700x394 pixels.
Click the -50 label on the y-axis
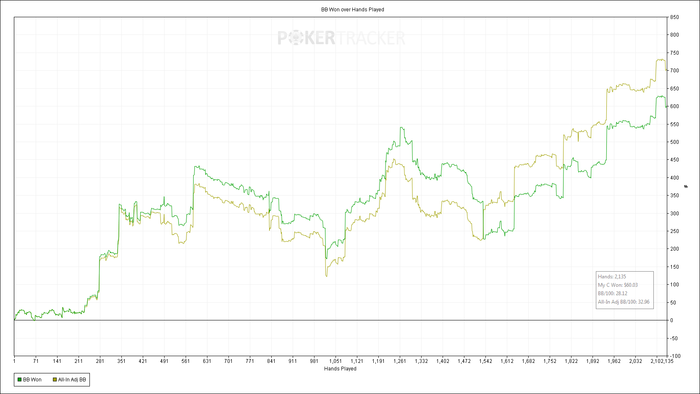tap(674, 338)
